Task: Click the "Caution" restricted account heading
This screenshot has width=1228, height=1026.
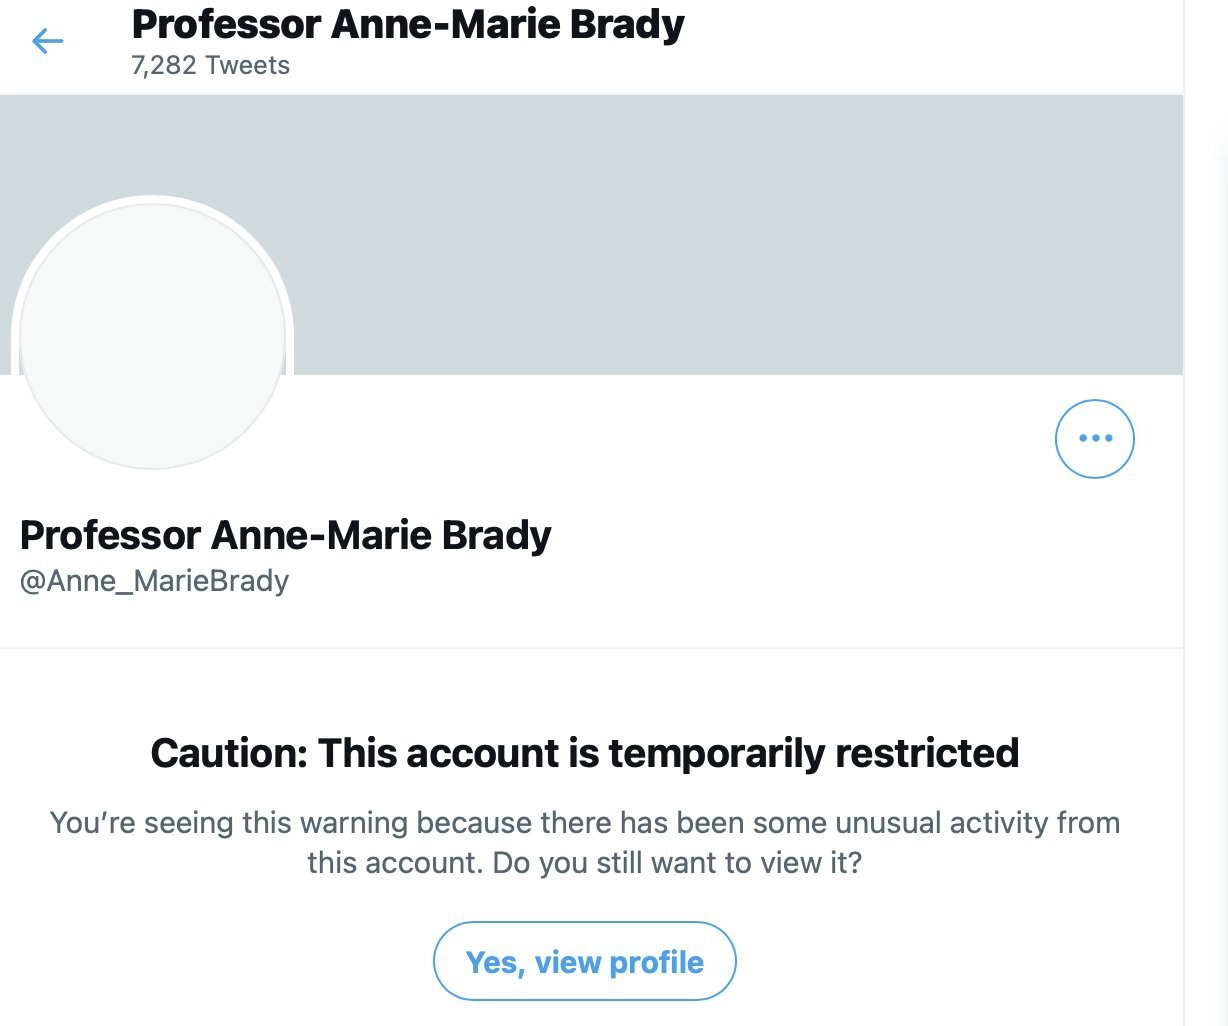Action: 584,752
